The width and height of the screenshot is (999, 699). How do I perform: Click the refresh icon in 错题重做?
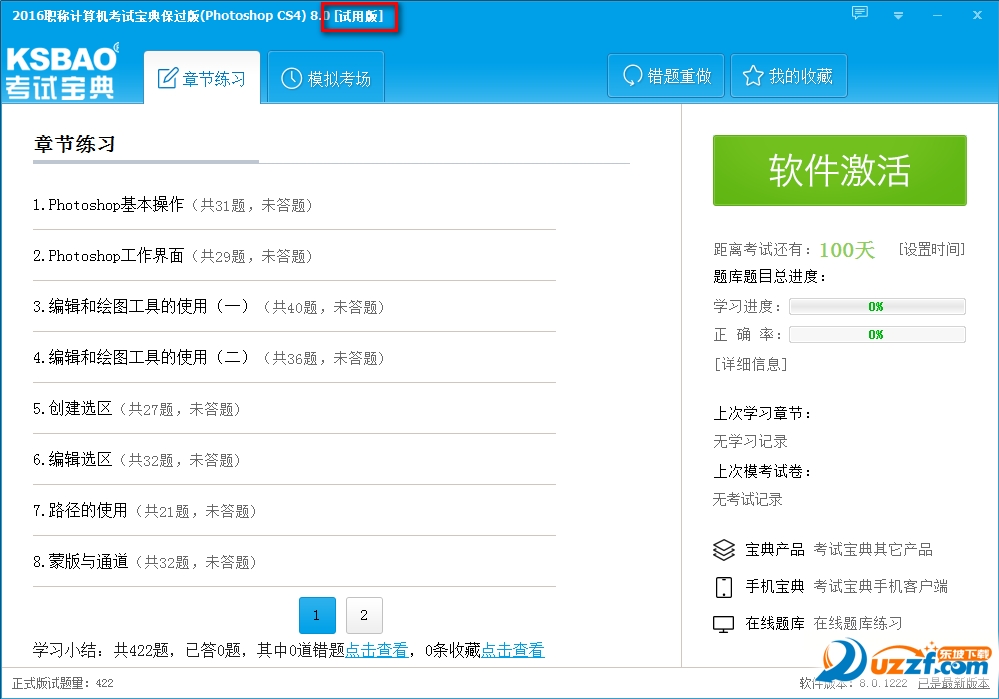(632, 76)
